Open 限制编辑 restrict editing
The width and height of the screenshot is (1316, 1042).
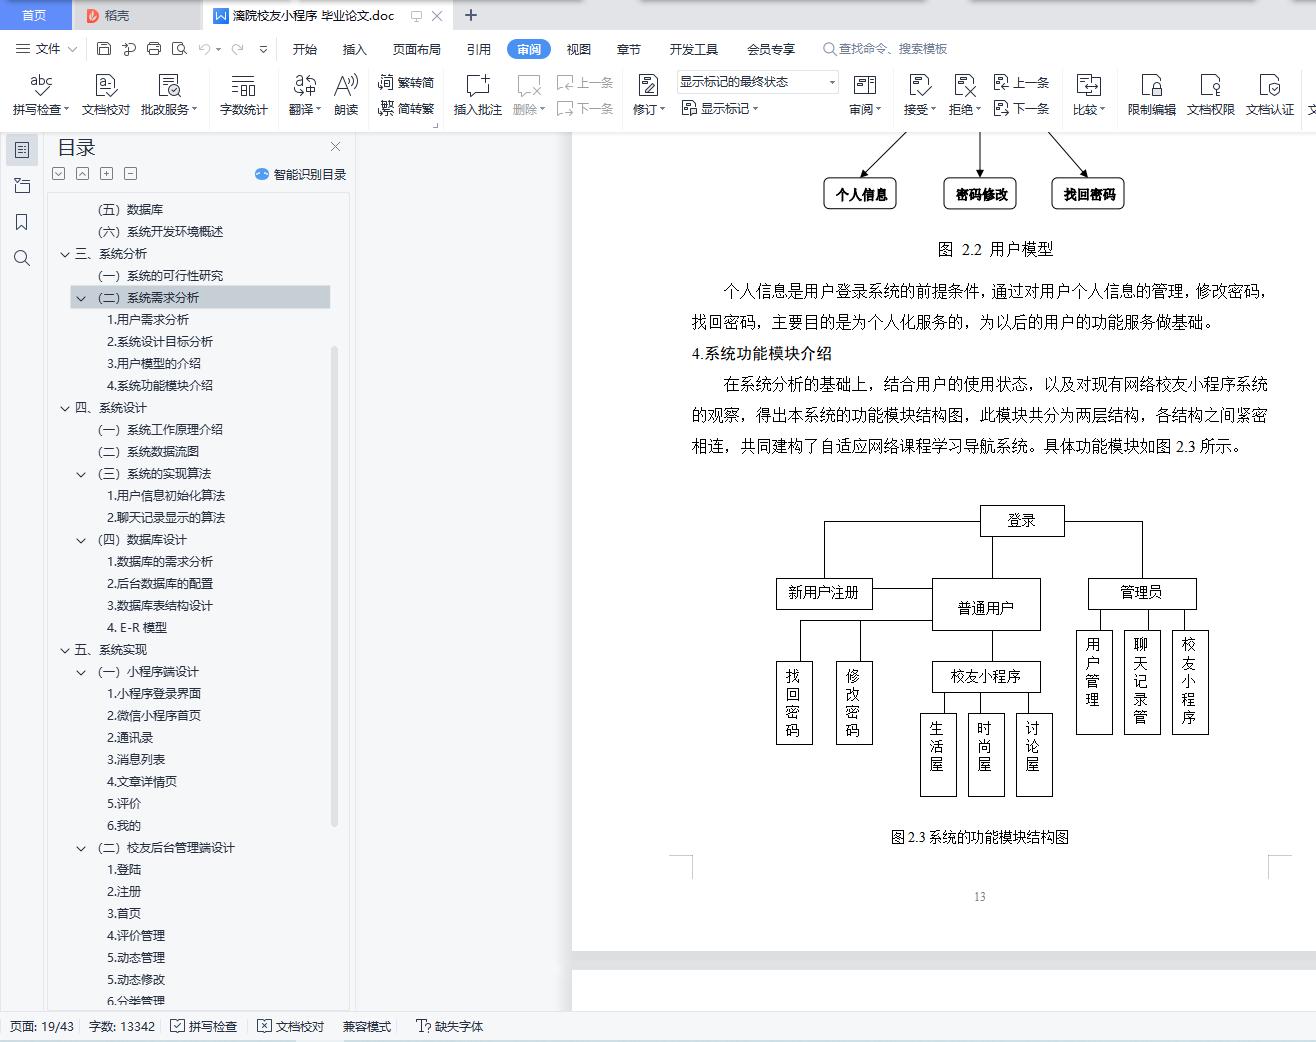click(x=1151, y=95)
